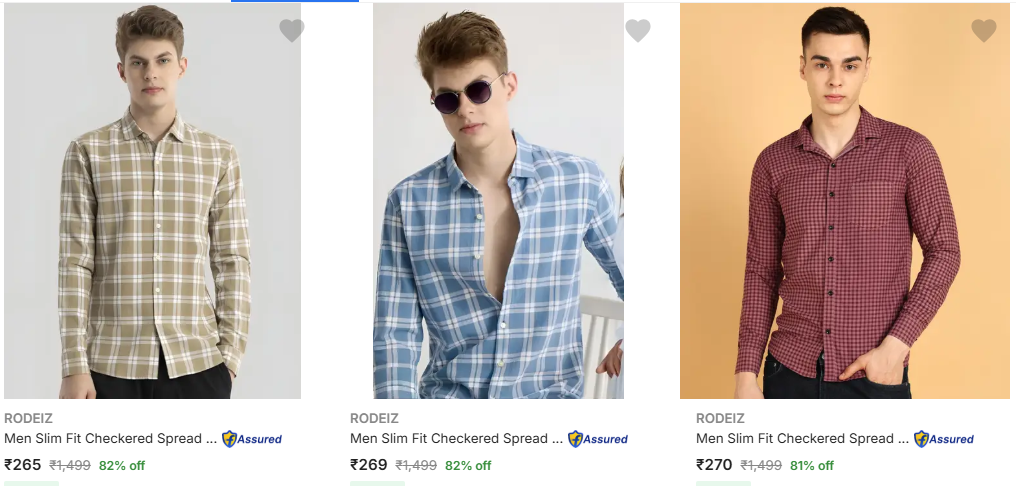Image resolution: width=1016 pixels, height=486 pixels.
Task: Favorite the maroon shirt using heart icon
Action: [984, 31]
